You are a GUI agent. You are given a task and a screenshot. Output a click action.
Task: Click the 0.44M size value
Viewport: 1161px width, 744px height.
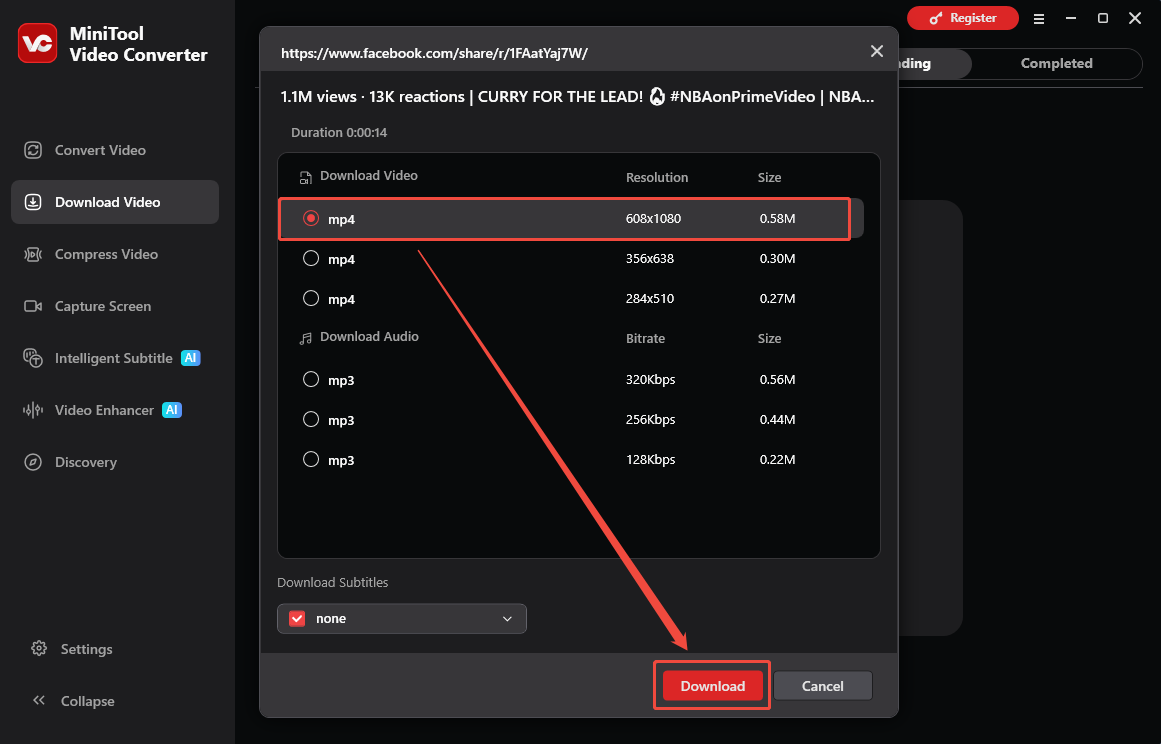tap(777, 419)
